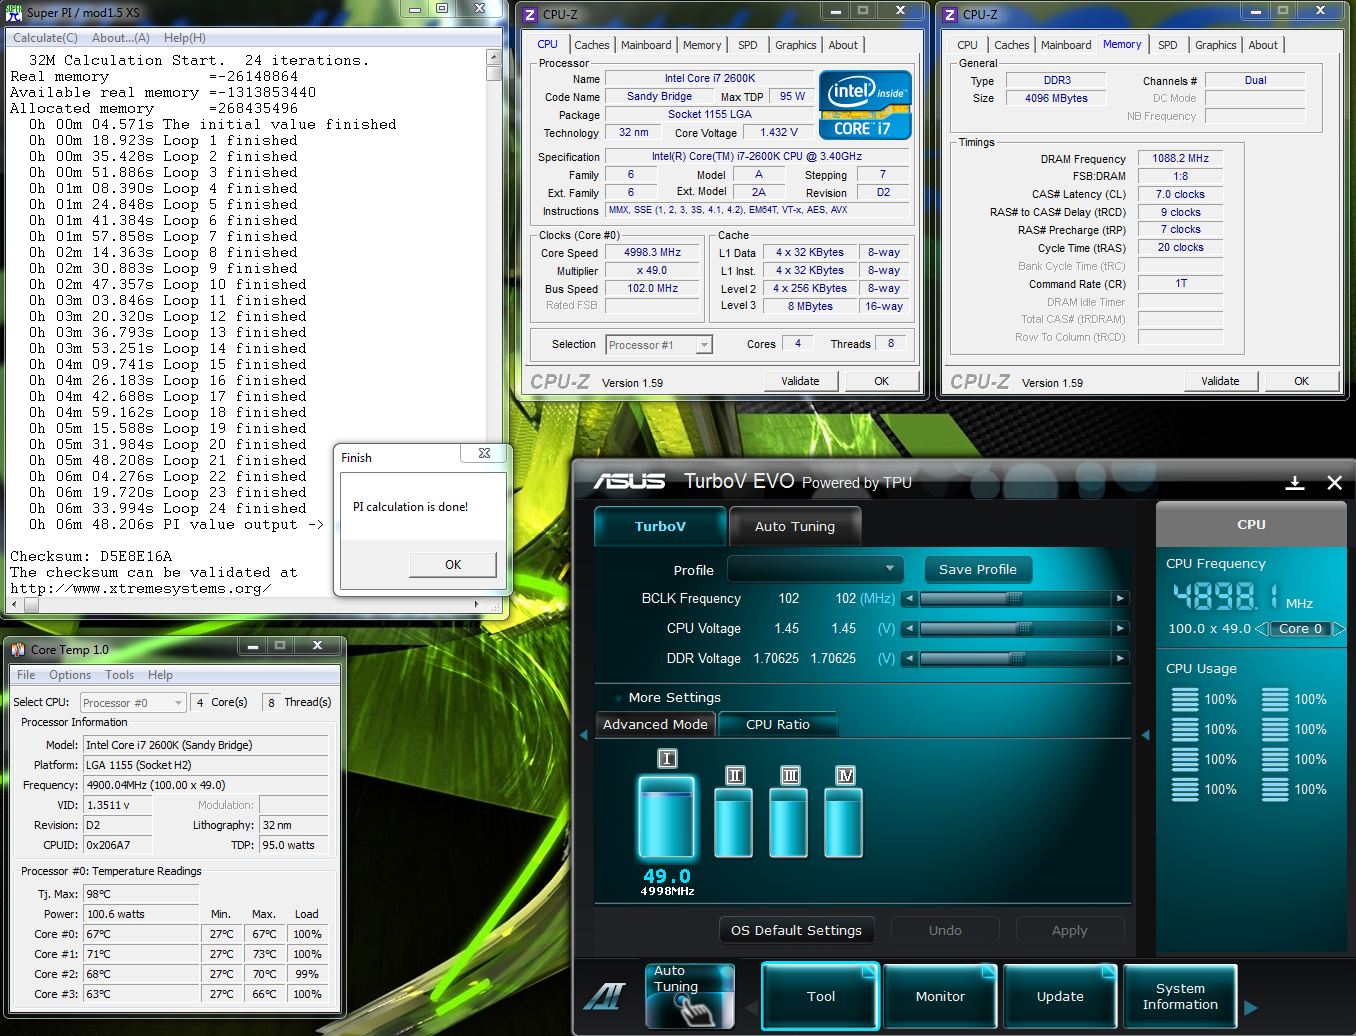Open the Update section in AI Suite
Viewport: 1356px width, 1036px height.
pyautogui.click(x=1060, y=996)
